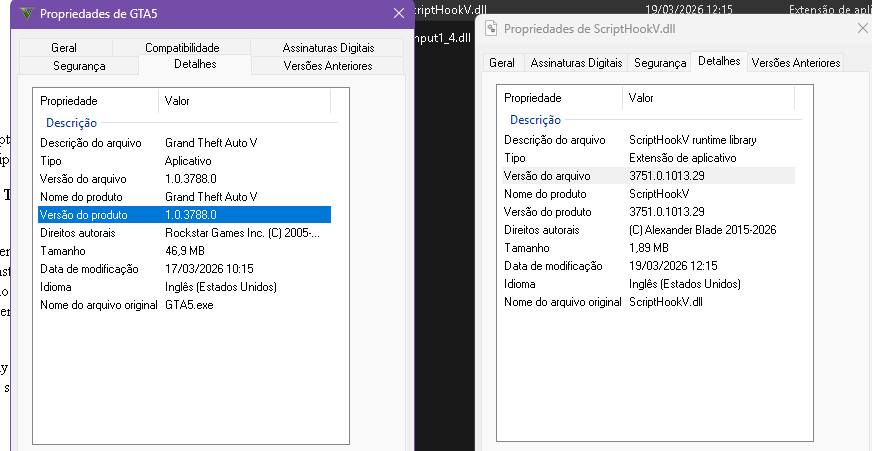Close the Propriedades de ScriptHookV.dll window
872x451 pixels.
pos(863,28)
